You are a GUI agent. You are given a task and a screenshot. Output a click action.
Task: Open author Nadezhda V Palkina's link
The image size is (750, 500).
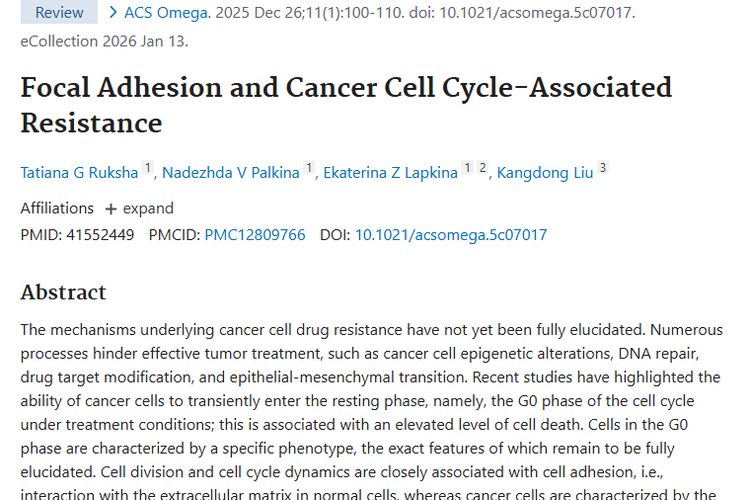coord(231,172)
